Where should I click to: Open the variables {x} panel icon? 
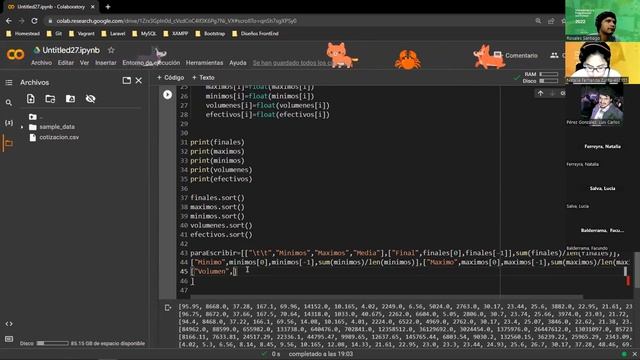point(9,123)
